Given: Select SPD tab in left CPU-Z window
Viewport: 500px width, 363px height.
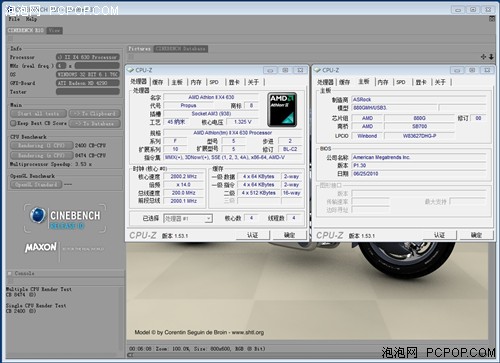Looking at the screenshot, I should (214, 82).
